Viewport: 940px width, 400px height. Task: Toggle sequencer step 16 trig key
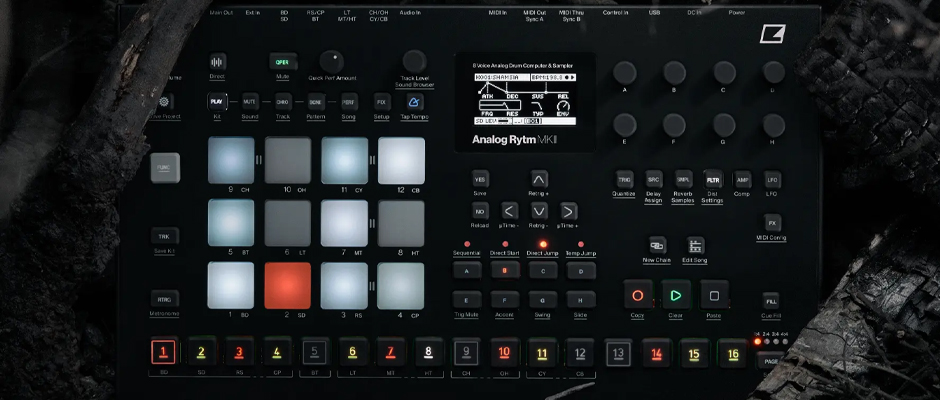coord(732,354)
